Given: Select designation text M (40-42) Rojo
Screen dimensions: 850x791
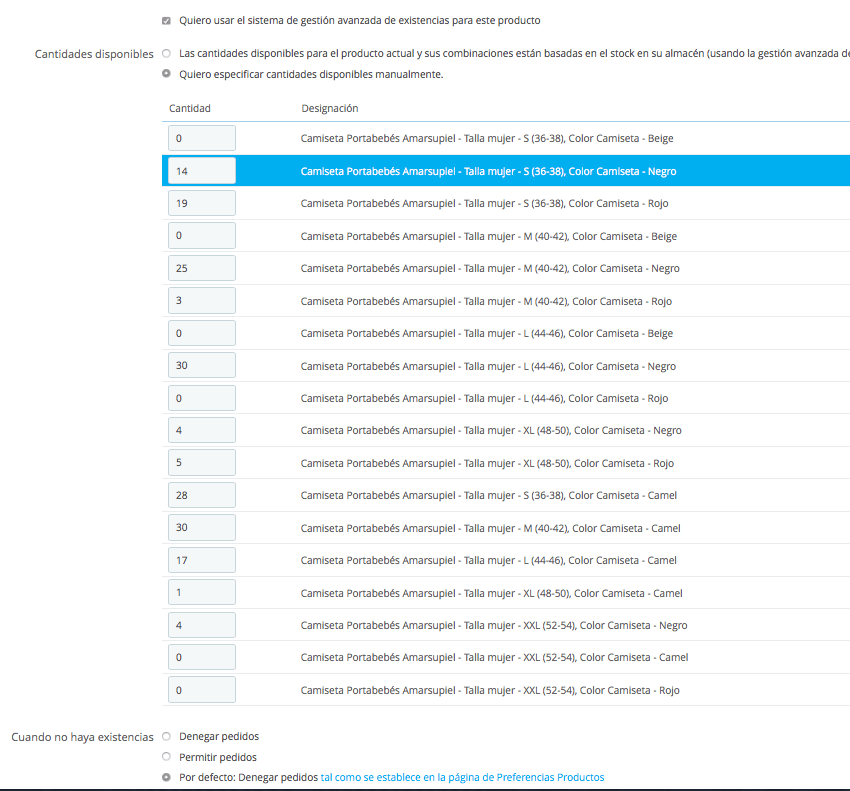Looking at the screenshot, I should tap(486, 301).
